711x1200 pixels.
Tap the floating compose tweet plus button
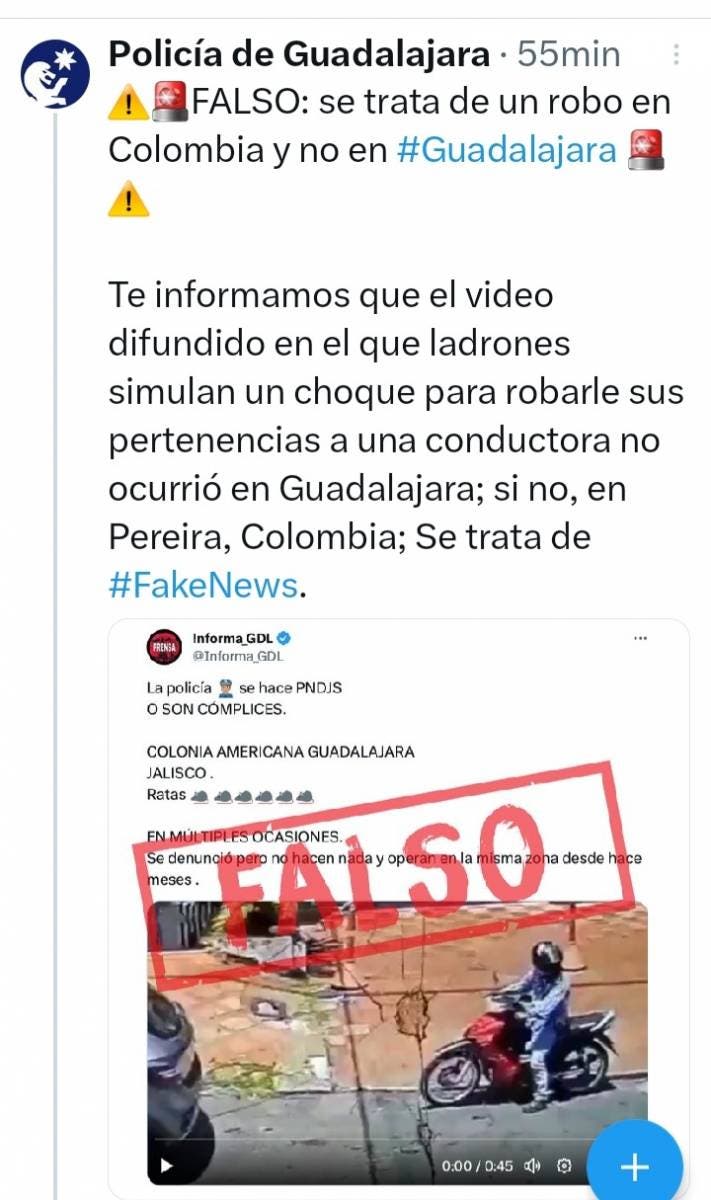[x=635, y=1165]
